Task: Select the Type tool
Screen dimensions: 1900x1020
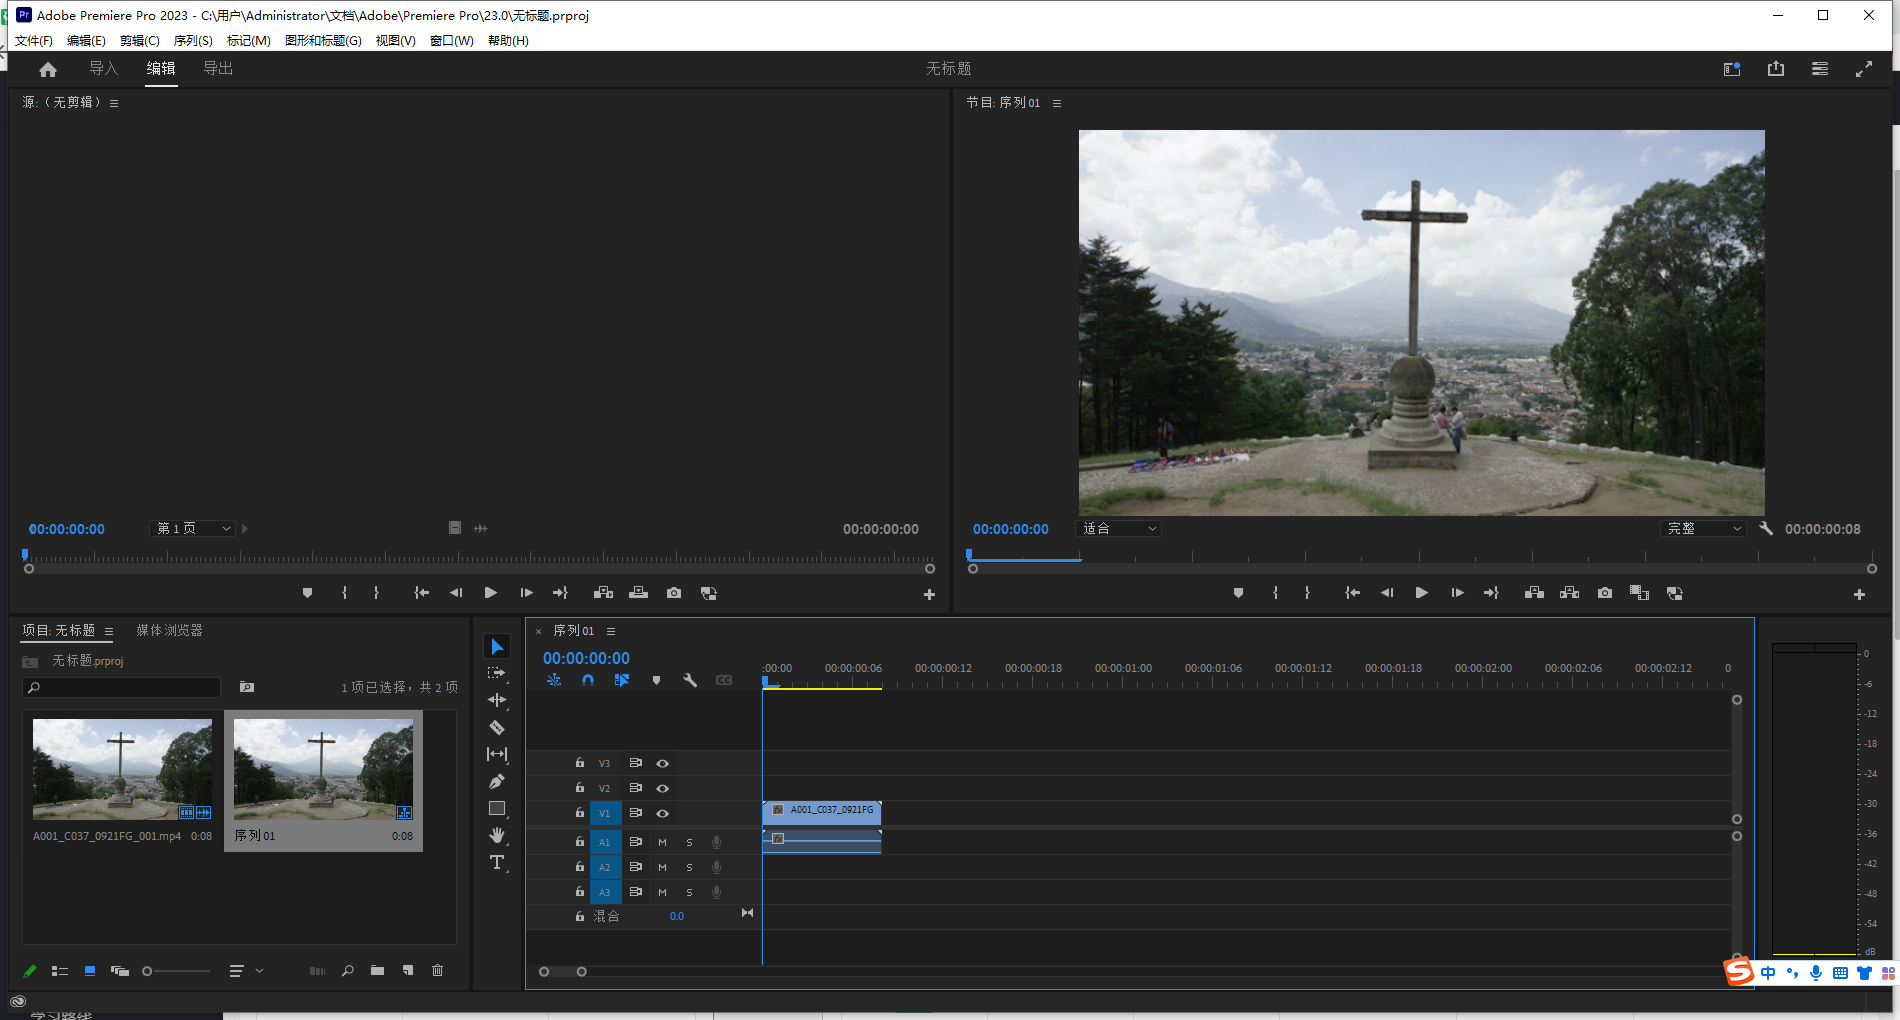Action: pyautogui.click(x=497, y=862)
